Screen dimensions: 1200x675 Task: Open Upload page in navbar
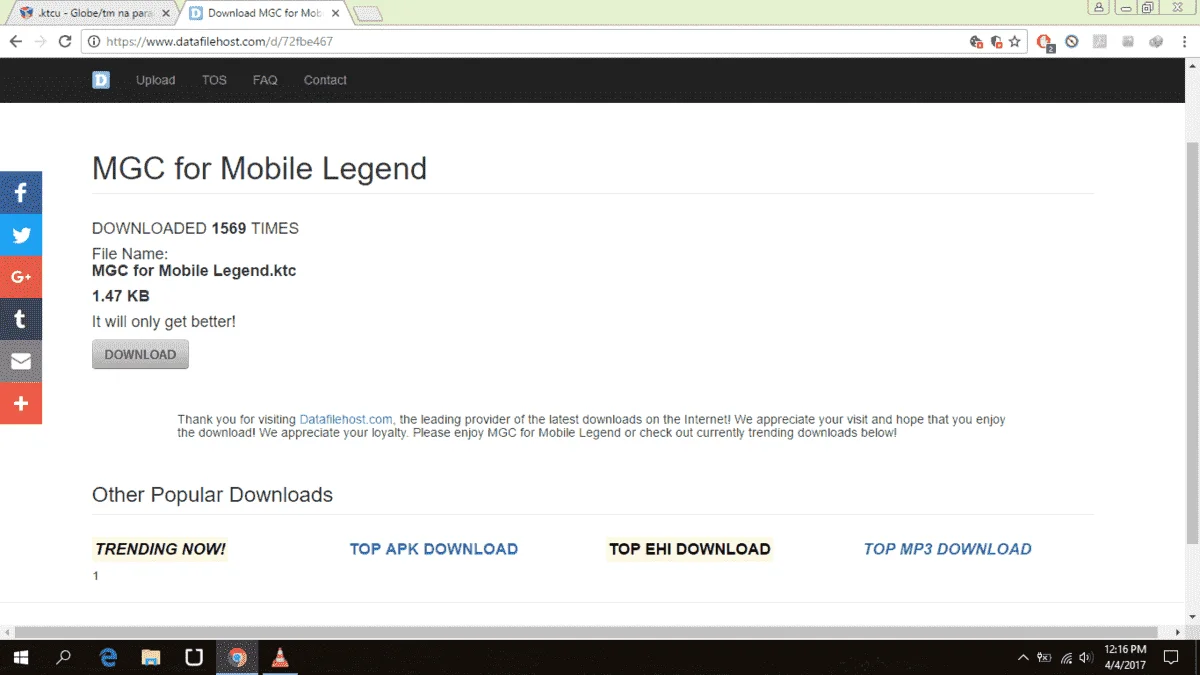[x=155, y=80]
